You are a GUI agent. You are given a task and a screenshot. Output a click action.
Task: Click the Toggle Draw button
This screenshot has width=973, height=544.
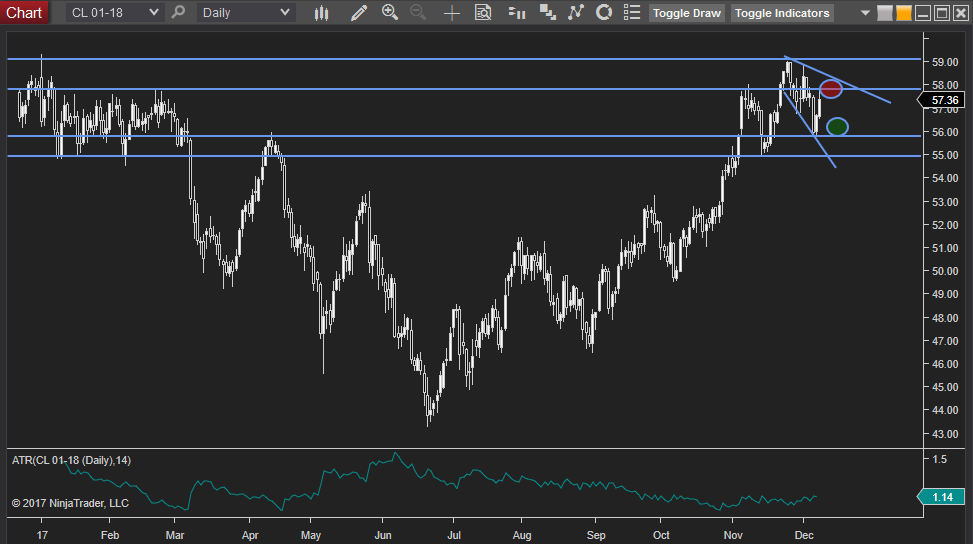[x=686, y=13]
